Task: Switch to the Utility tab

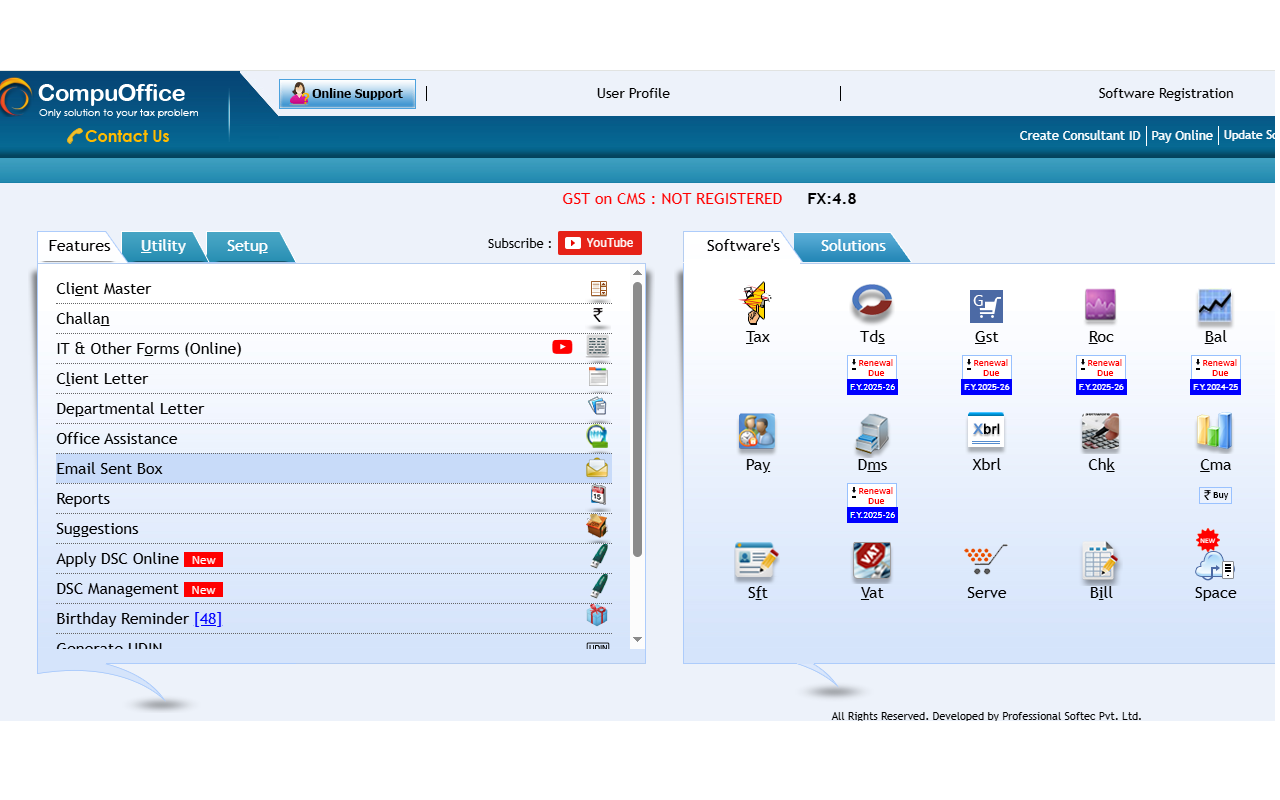Action: (x=162, y=246)
